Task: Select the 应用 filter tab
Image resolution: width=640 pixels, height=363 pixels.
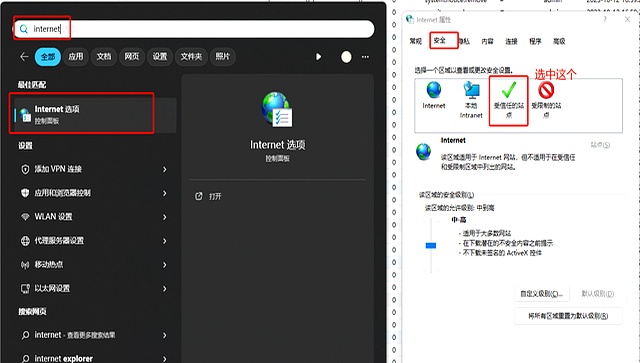Action: tap(76, 56)
